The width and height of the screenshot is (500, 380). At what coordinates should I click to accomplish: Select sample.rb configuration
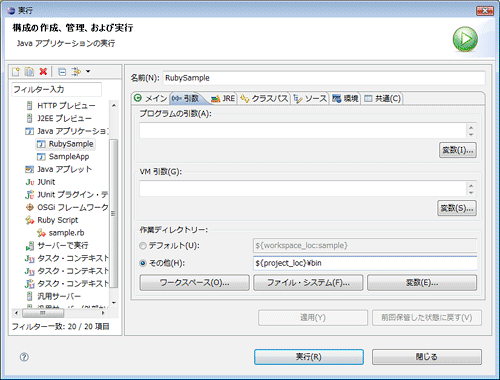point(66,233)
